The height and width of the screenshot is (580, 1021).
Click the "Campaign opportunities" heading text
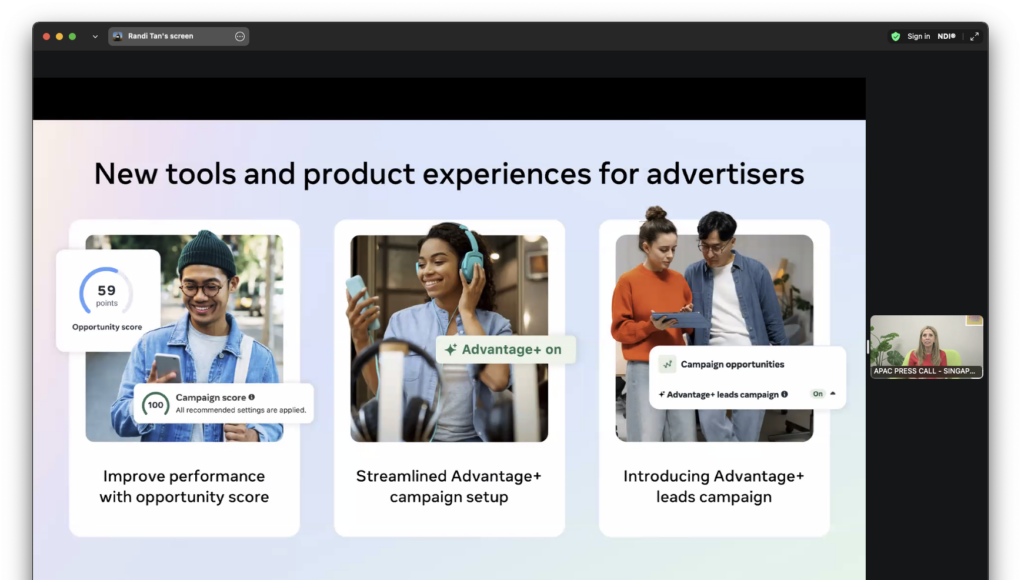(x=732, y=365)
